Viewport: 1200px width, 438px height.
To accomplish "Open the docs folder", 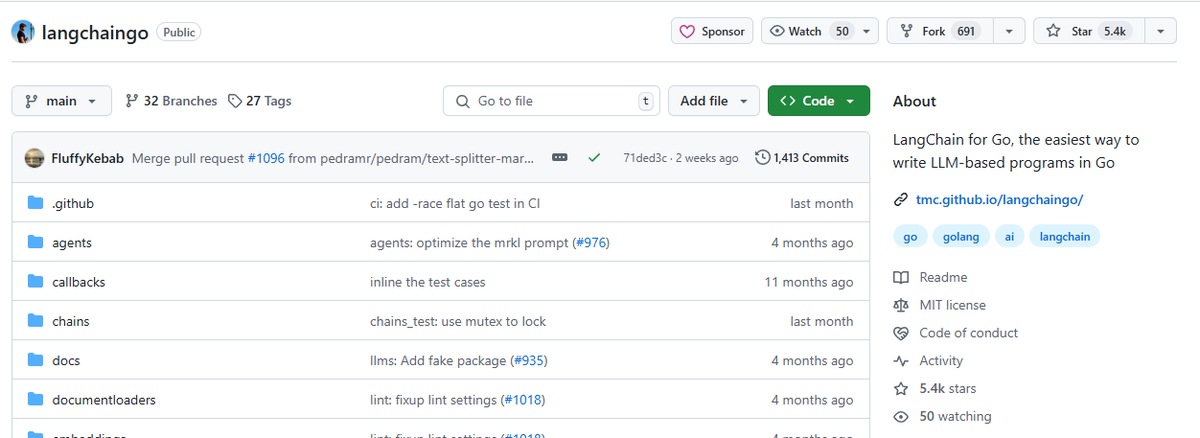I will tap(66, 360).
